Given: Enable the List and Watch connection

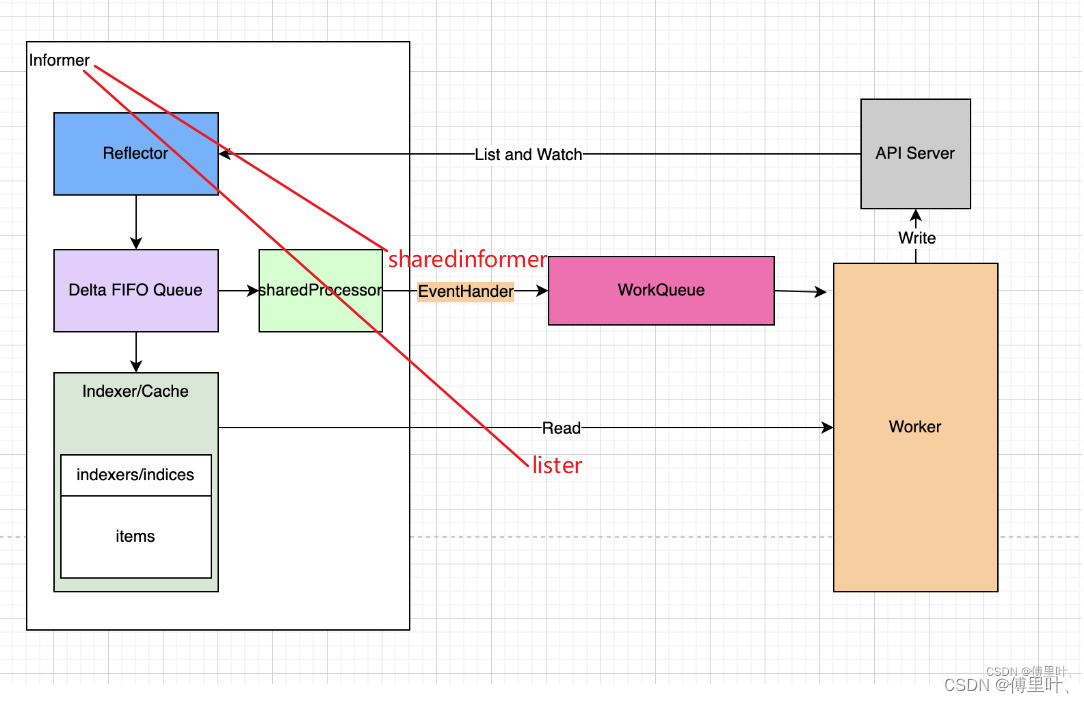Looking at the screenshot, I should [528, 154].
